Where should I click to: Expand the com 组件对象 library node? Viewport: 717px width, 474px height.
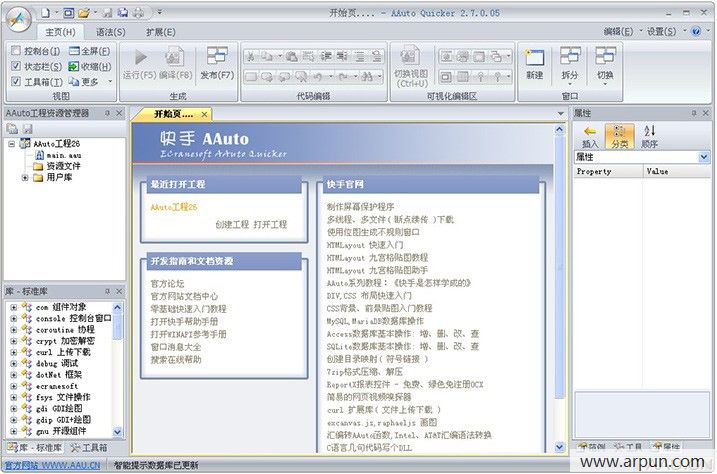click(x=14, y=307)
